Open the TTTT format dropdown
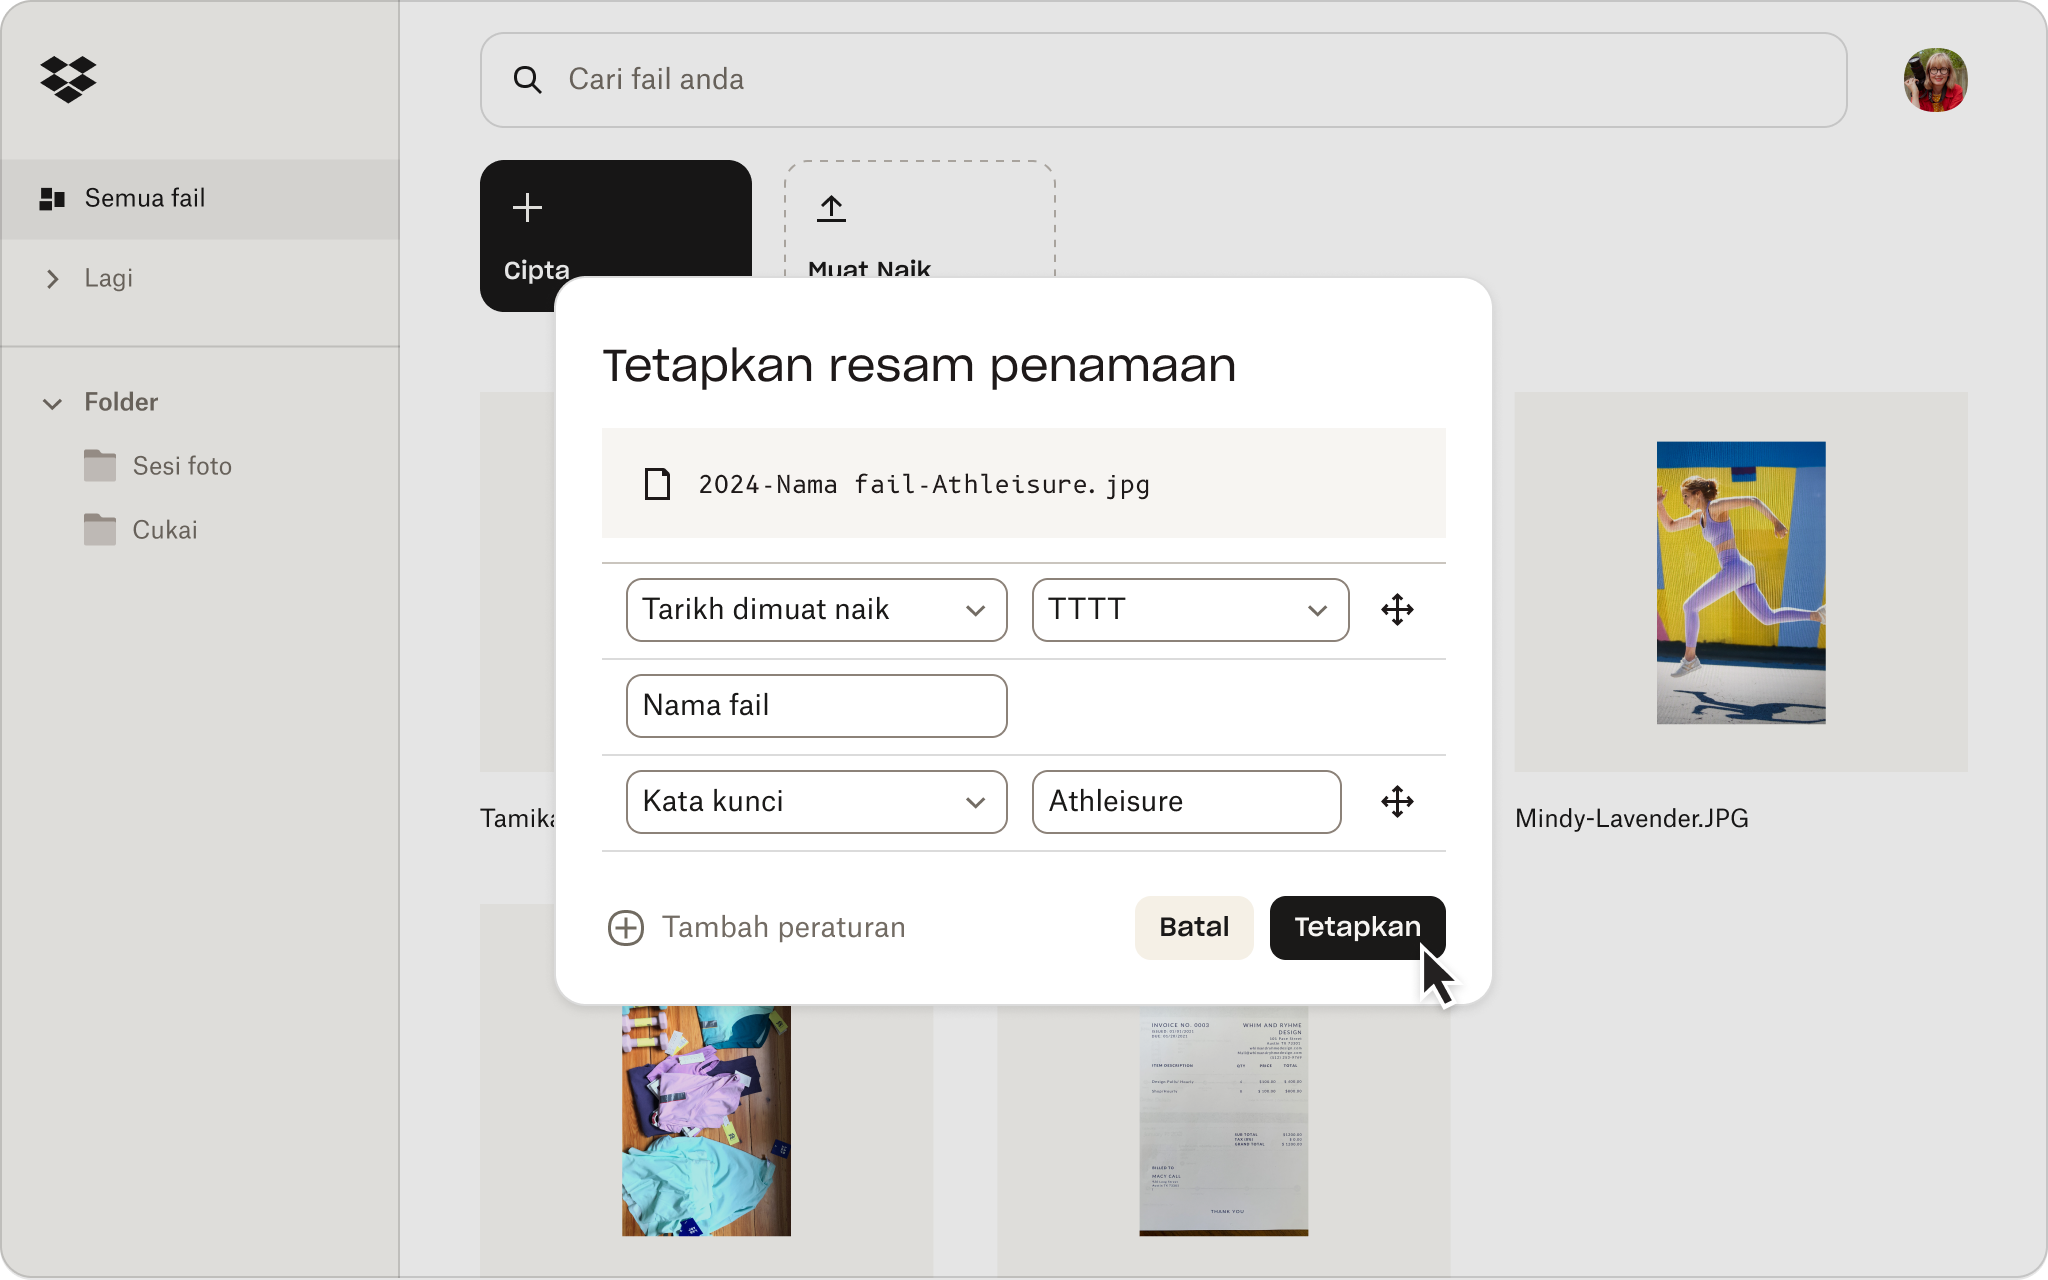Screen dimensions: 2048x1280 click(x=1190, y=610)
